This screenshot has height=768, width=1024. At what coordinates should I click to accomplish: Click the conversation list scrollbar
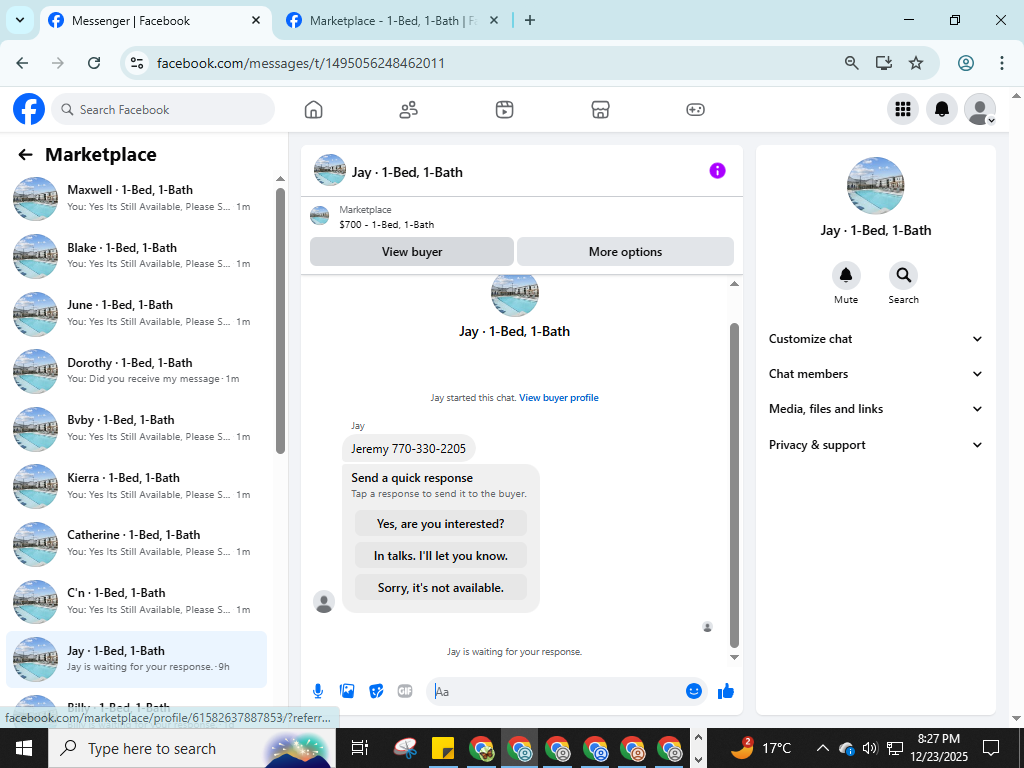coord(280,320)
